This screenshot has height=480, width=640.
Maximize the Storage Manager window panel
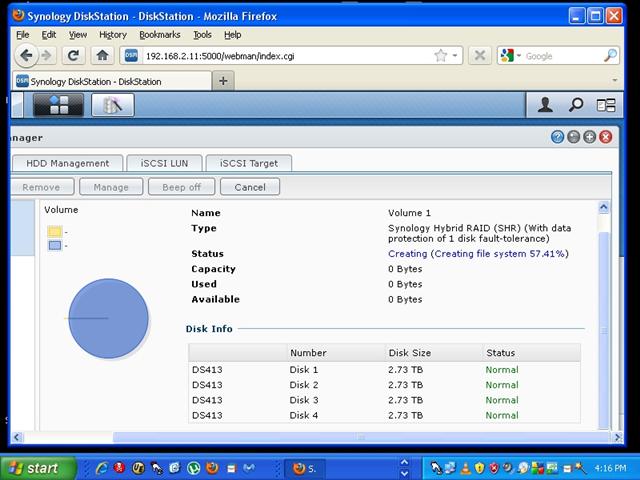[x=589, y=137]
